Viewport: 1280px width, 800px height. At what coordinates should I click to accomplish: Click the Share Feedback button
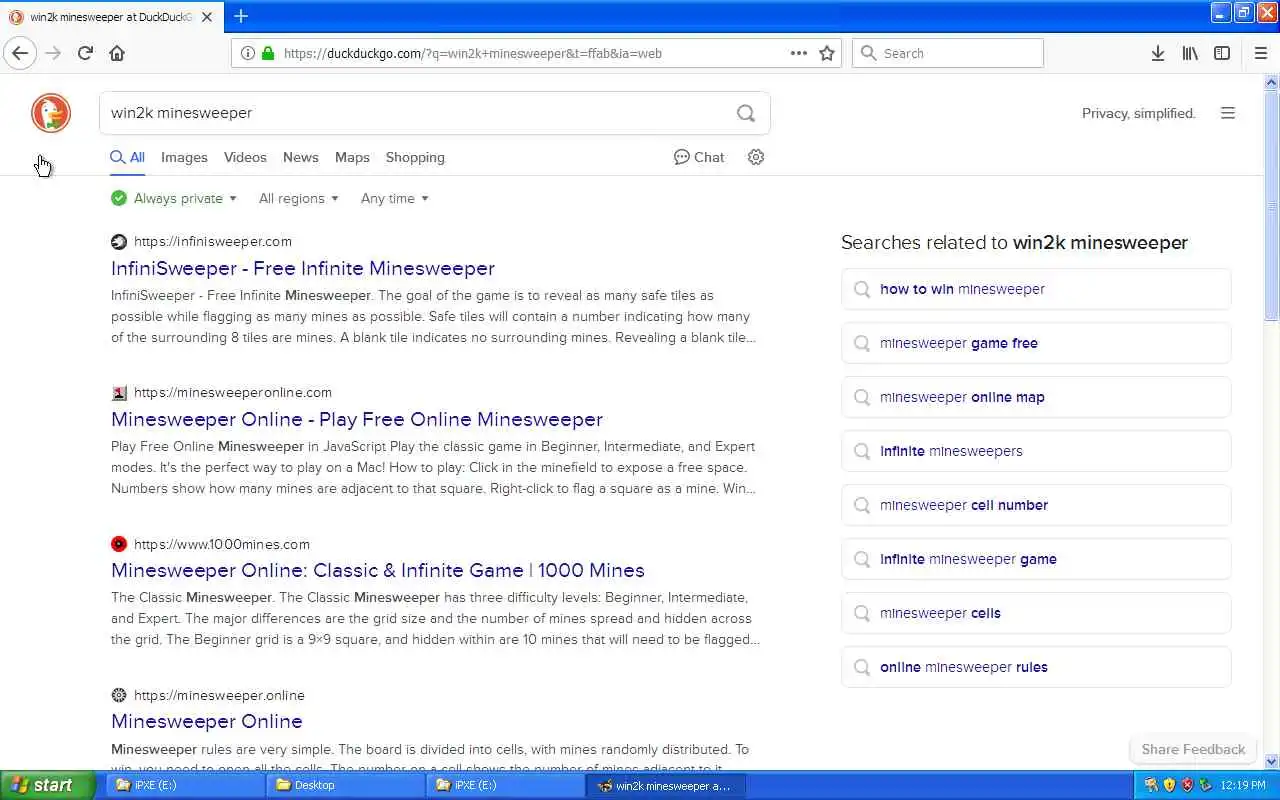click(1193, 749)
